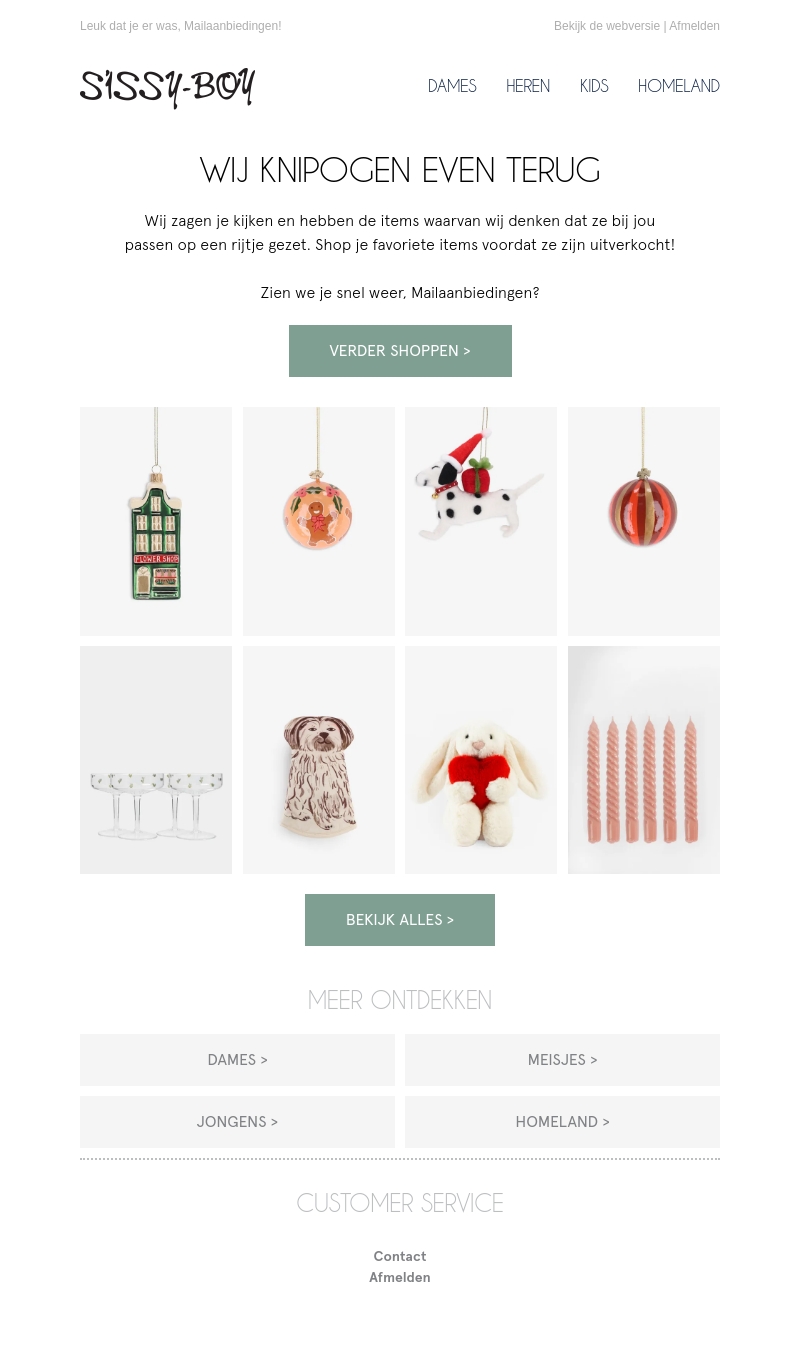Click the Verder Shoppen button
The height and width of the screenshot is (1347, 800).
400,351
